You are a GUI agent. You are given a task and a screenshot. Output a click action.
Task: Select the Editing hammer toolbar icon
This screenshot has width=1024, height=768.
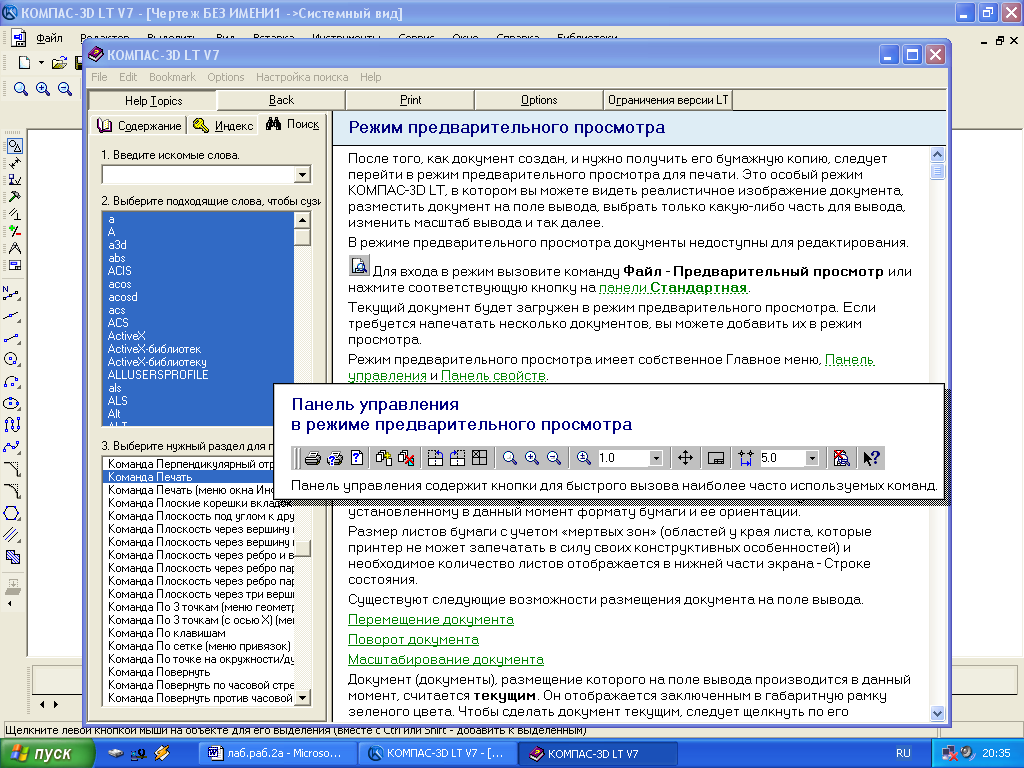pos(14,197)
